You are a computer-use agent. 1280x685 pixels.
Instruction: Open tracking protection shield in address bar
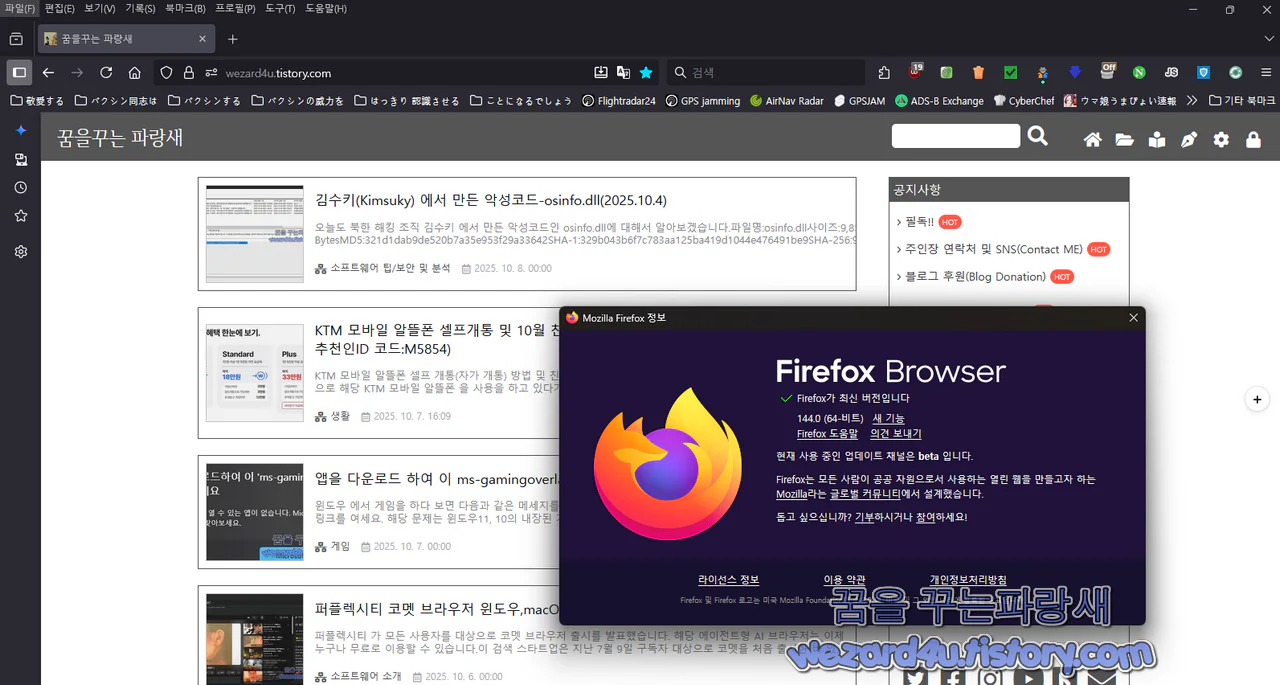point(167,72)
